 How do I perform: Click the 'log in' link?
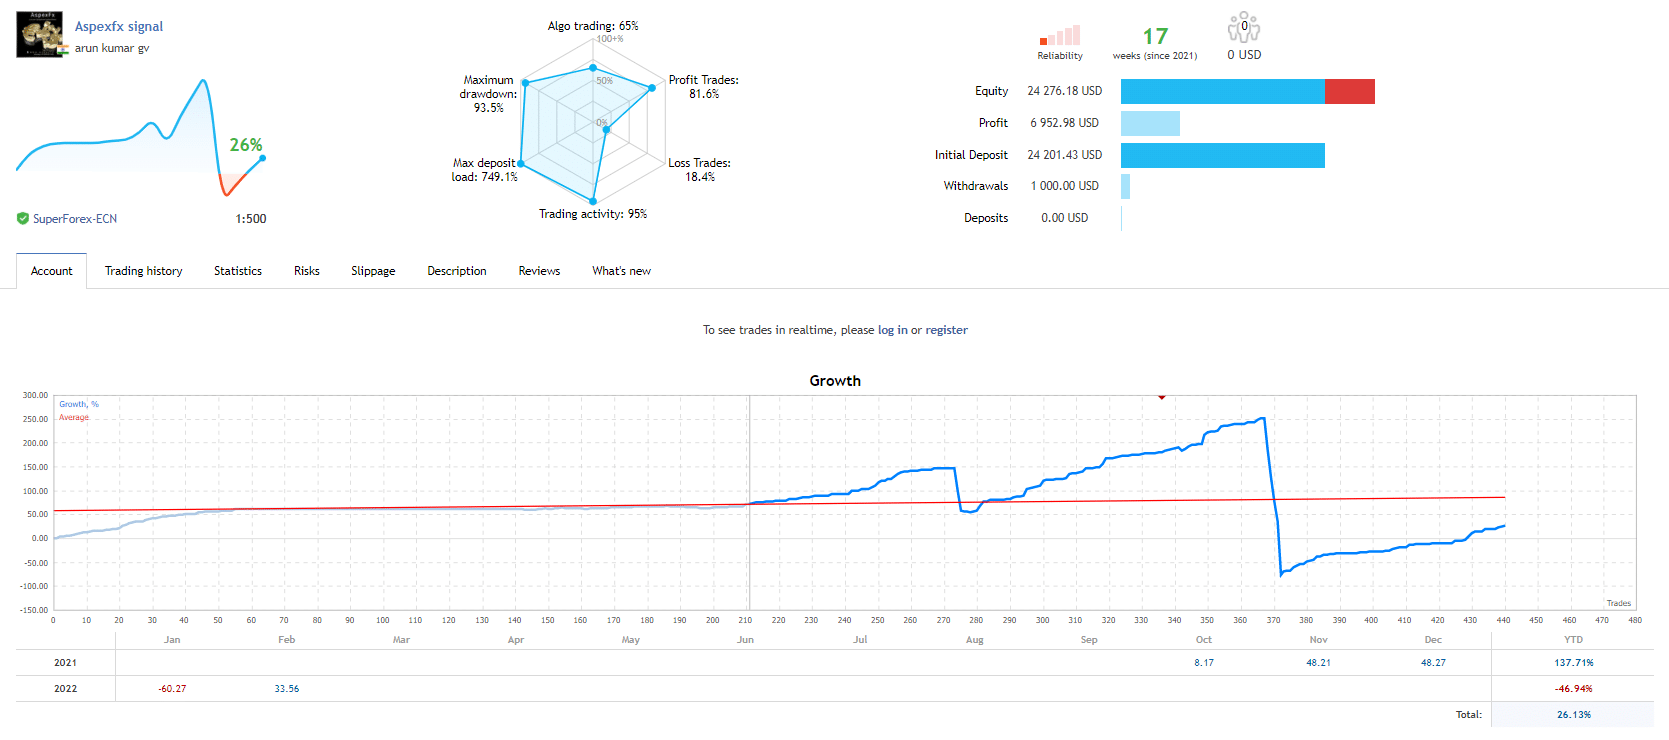(x=892, y=330)
